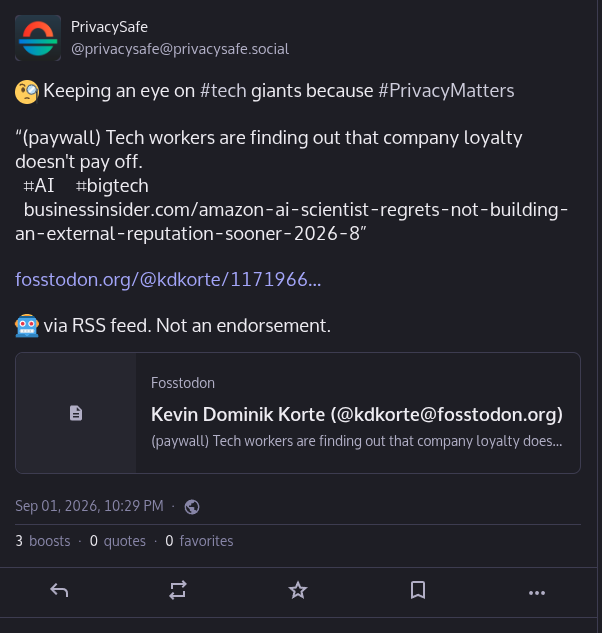Screen dimensions: 602x633
Task: Boost this post with the repeat icon
Action: [x=178, y=591]
